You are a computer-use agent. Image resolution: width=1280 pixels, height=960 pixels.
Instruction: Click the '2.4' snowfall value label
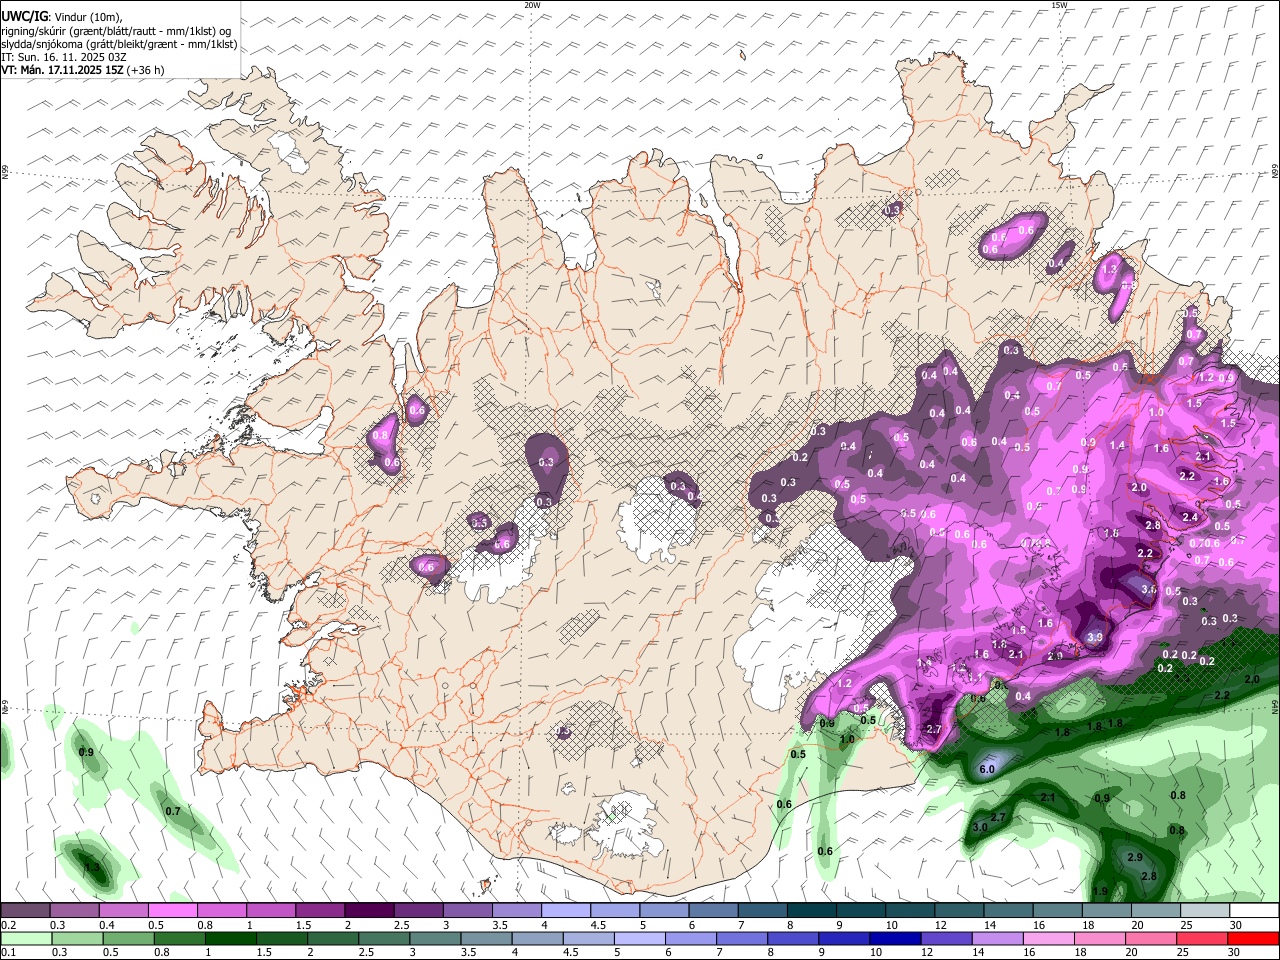[1190, 517]
